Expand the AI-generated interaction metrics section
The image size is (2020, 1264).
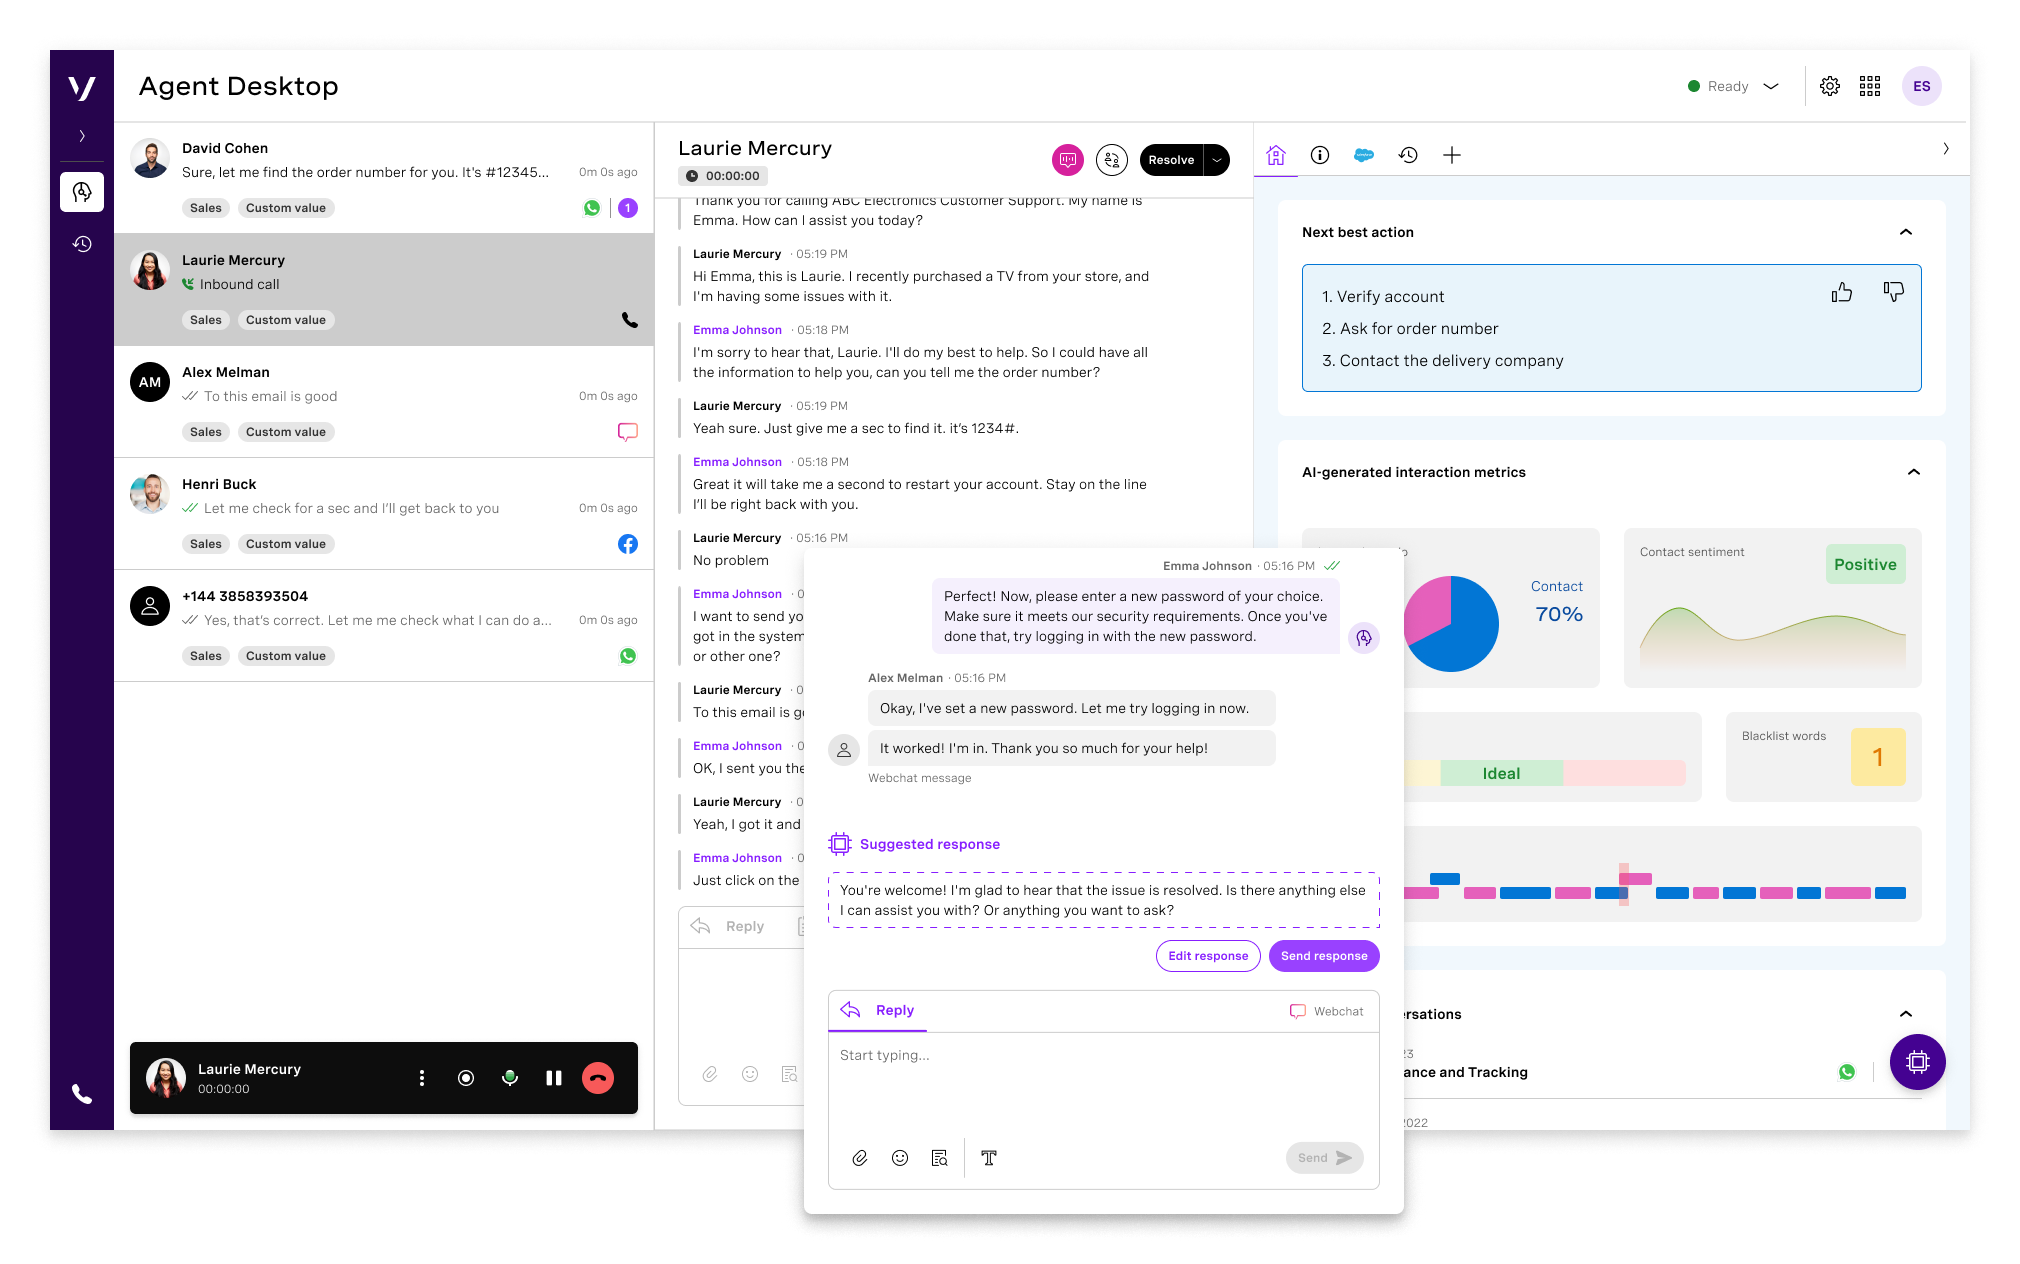coord(1909,470)
